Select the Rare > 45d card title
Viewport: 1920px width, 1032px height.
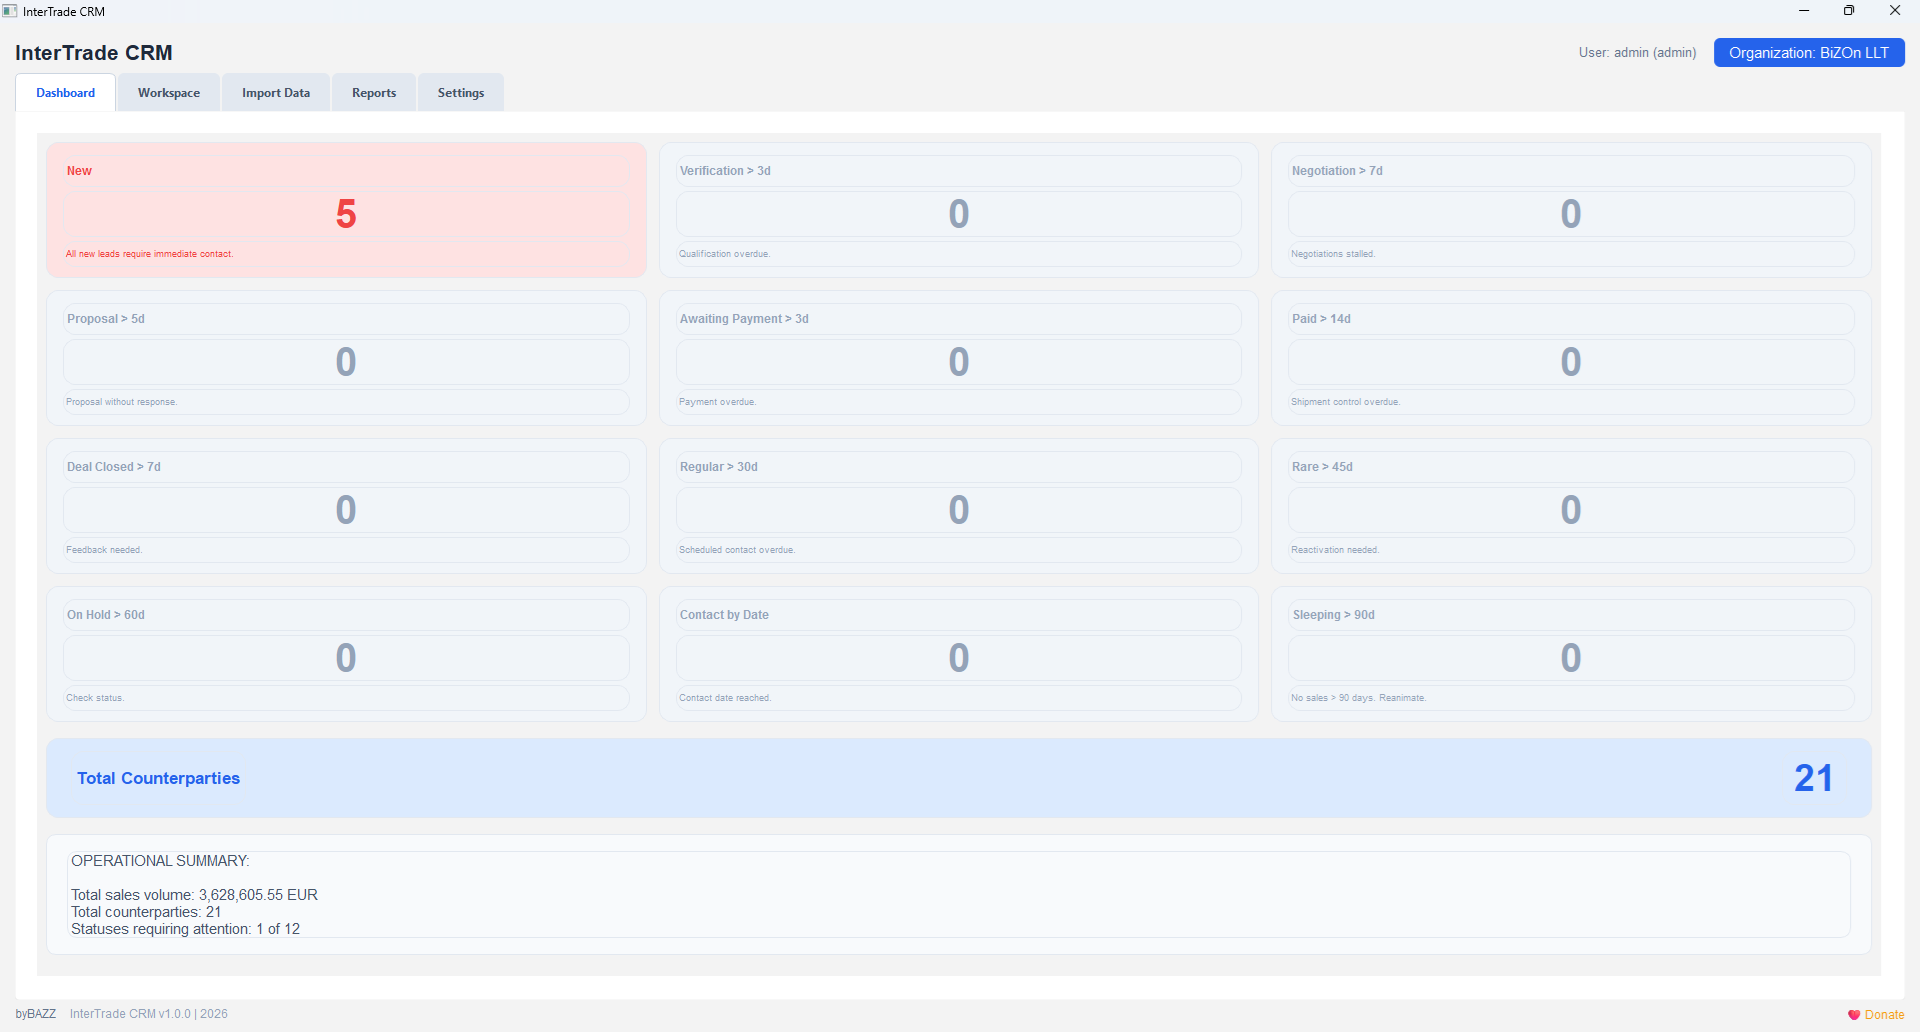click(x=1322, y=467)
